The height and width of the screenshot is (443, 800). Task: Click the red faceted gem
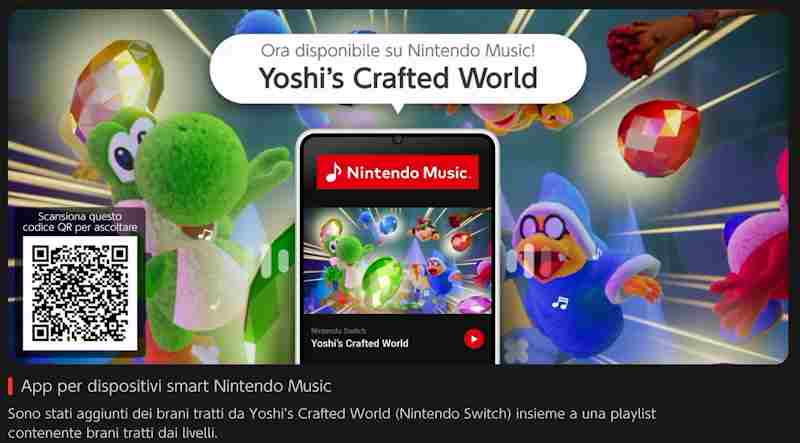coord(659,138)
